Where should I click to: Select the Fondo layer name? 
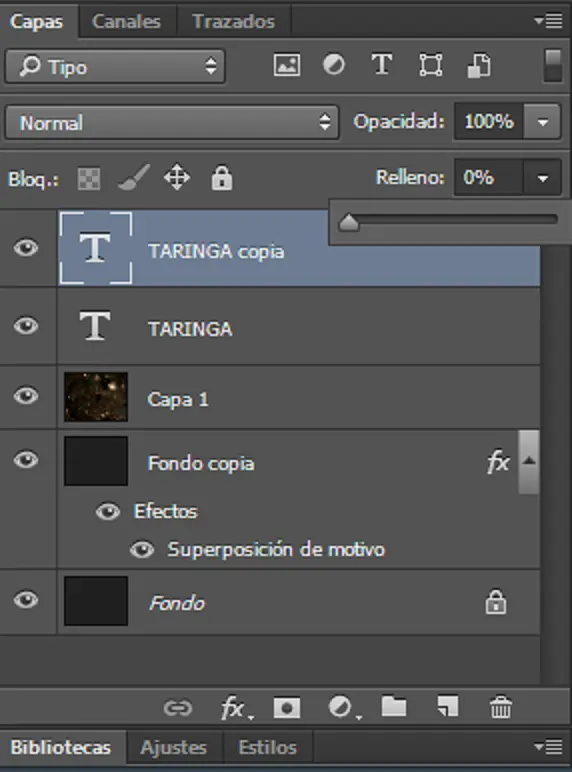tap(177, 603)
